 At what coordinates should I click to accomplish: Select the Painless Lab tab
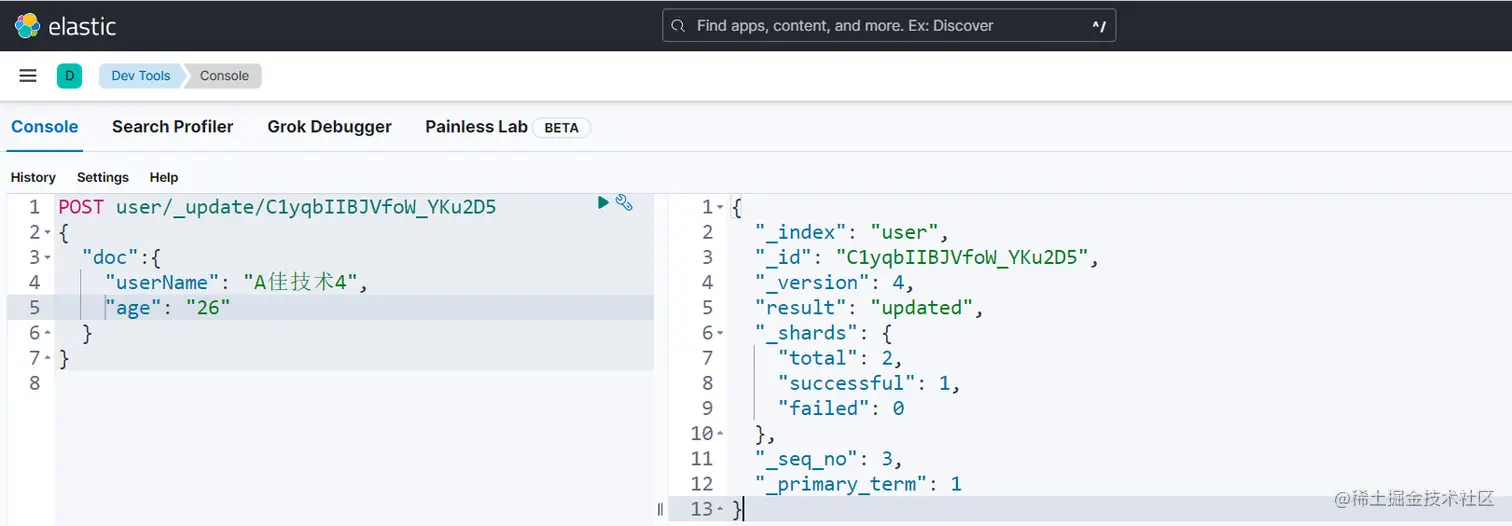(476, 127)
